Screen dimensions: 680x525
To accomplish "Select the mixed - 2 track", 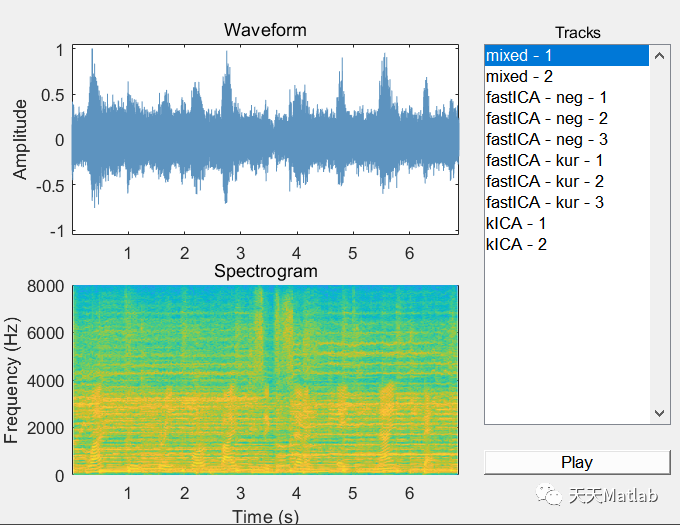I will click(566, 77).
